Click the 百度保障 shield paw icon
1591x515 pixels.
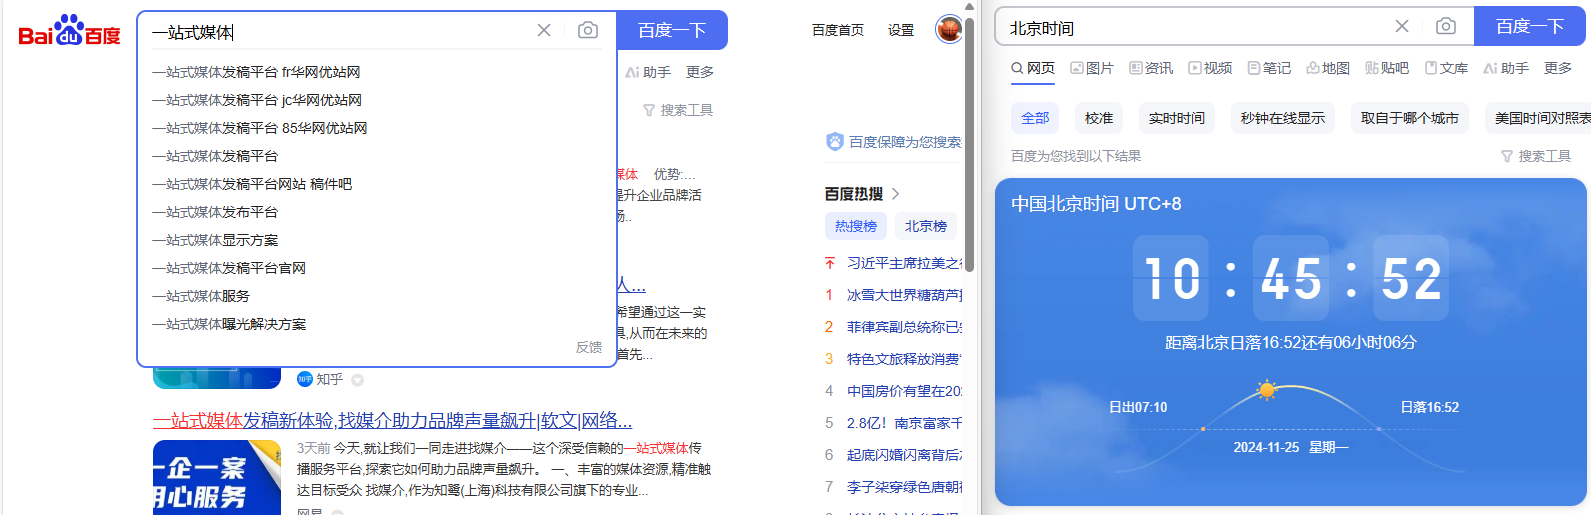click(835, 142)
